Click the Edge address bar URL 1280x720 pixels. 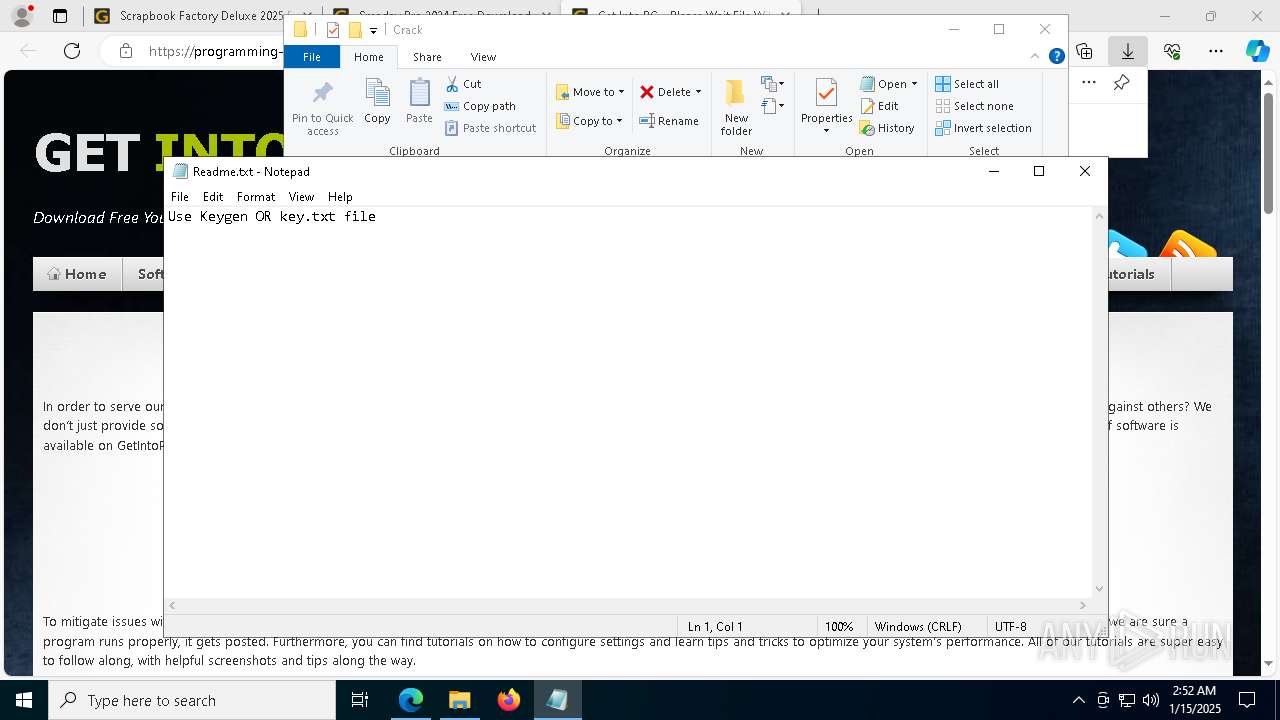pyautogui.click(x=214, y=51)
